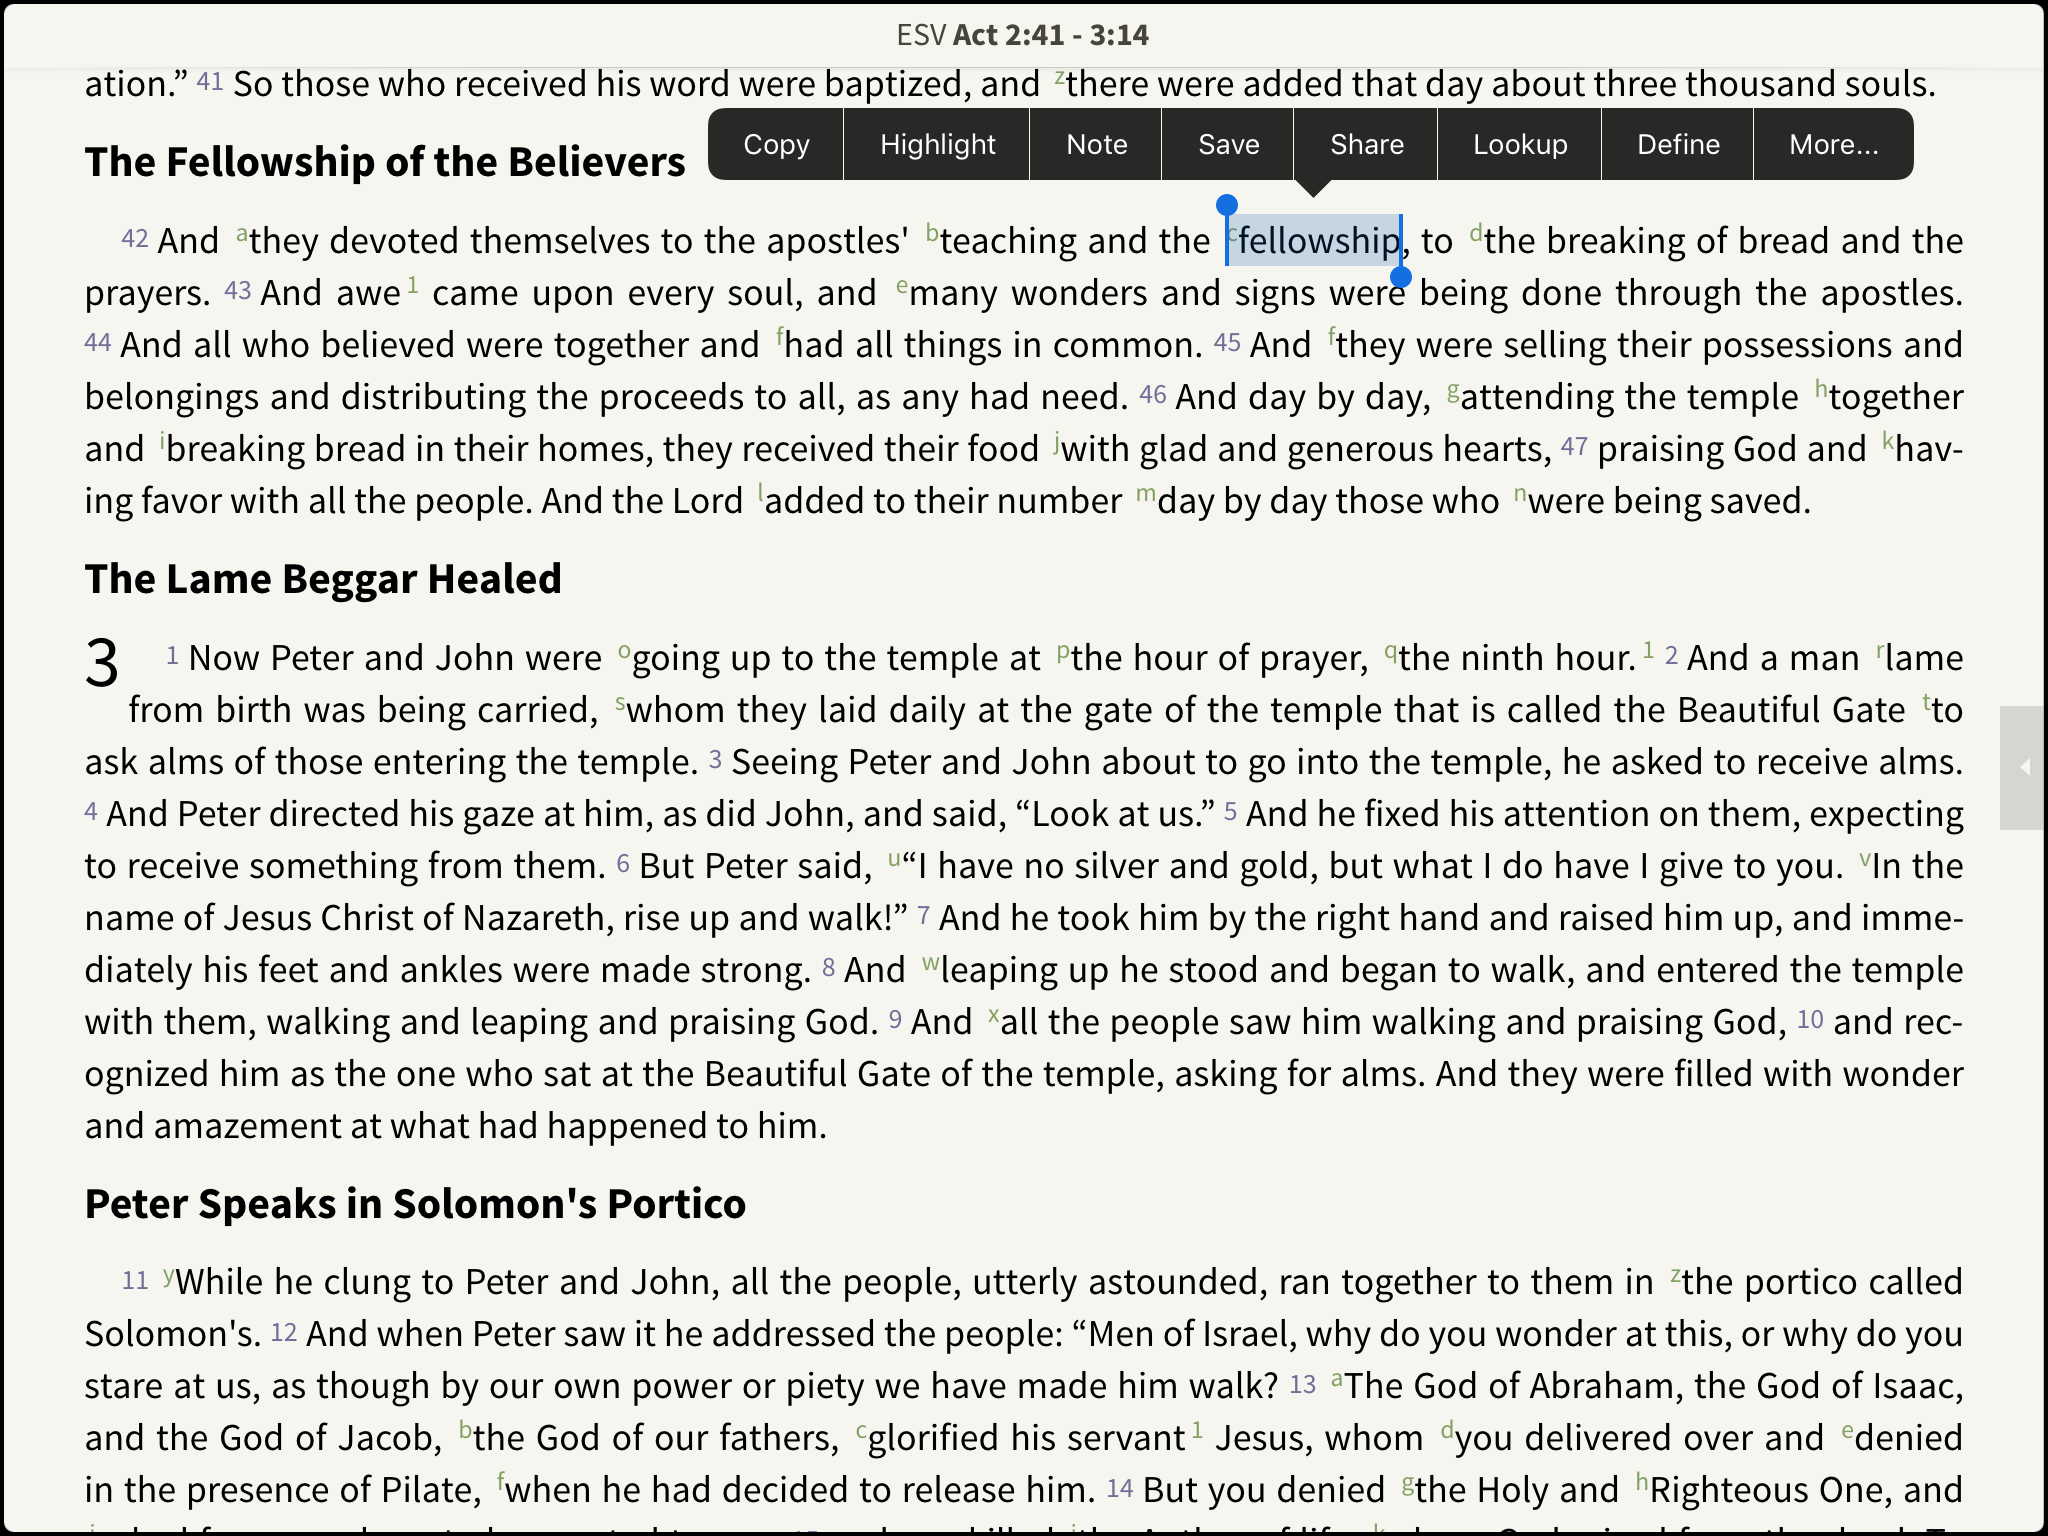
Task: Open cross-reference i before 'breaking bread'
Action: [x=162, y=440]
